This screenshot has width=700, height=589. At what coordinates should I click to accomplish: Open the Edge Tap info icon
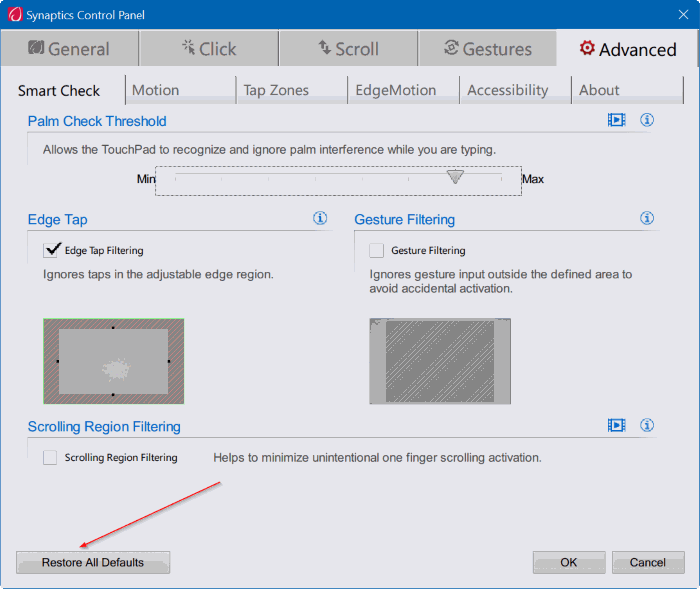pos(320,218)
